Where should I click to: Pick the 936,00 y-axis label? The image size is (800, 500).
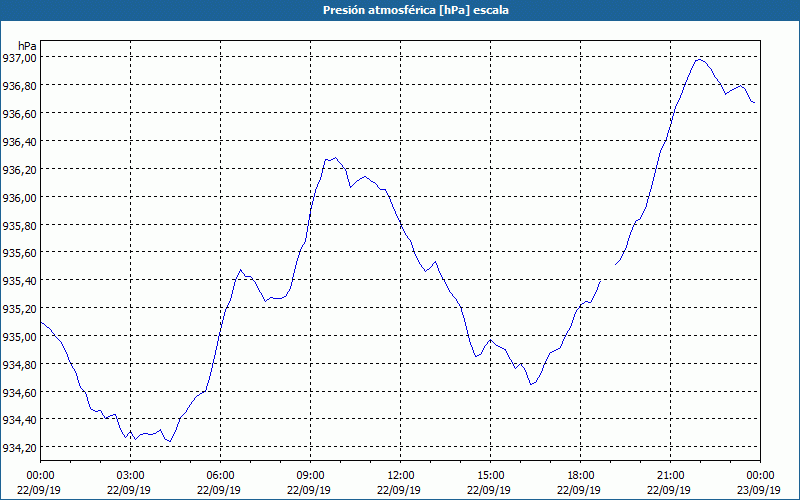[x=20, y=197]
